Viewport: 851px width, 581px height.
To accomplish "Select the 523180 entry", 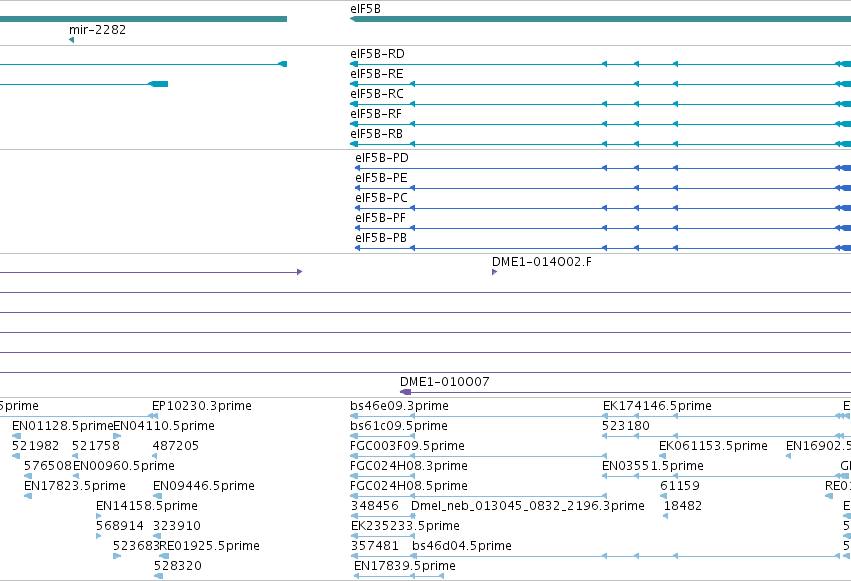I will (x=626, y=426).
